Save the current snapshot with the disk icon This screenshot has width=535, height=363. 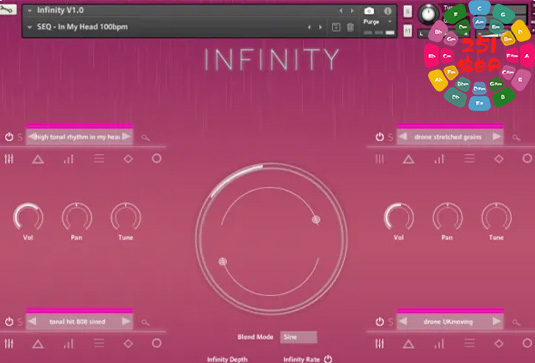[336, 27]
